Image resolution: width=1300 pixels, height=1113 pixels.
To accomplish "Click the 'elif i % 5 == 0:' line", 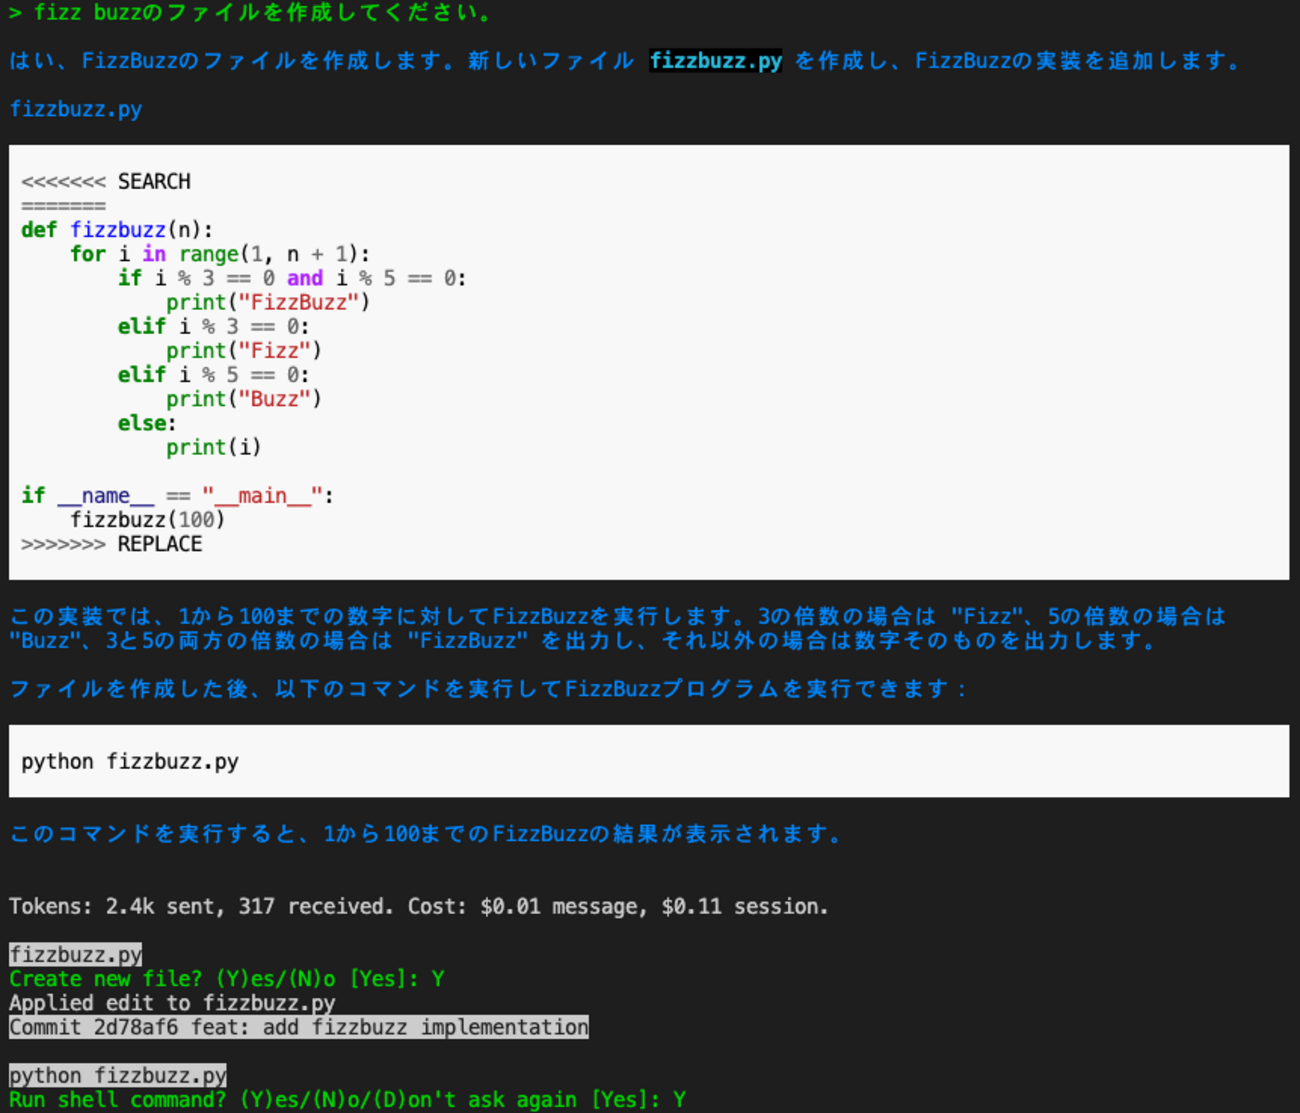I will click(214, 375).
